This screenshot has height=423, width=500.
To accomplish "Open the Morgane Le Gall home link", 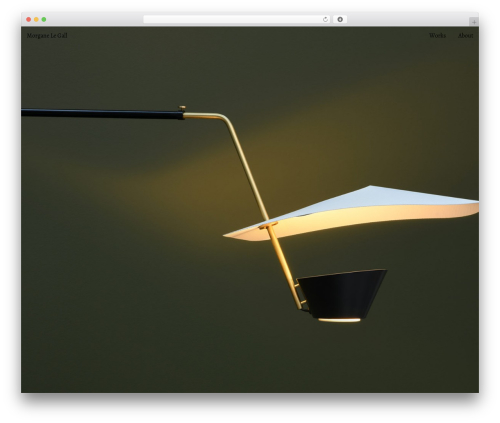I will click(47, 36).
